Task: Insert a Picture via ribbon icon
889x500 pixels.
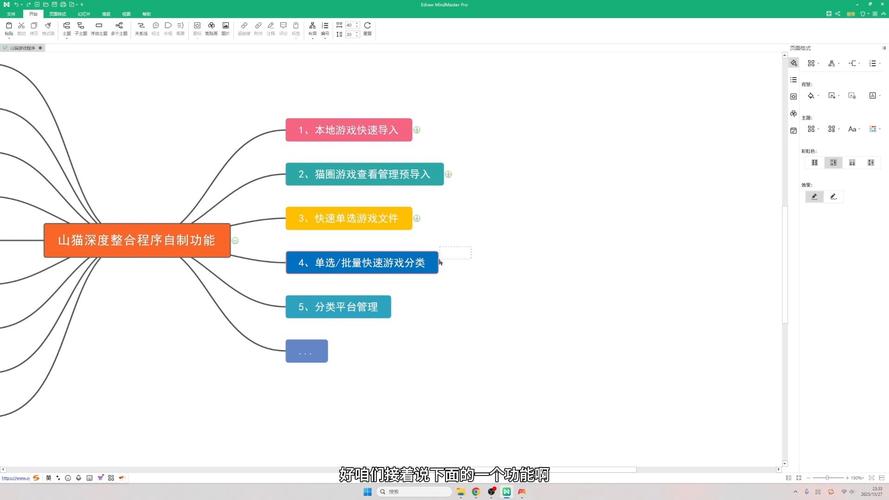Action: coord(225,26)
